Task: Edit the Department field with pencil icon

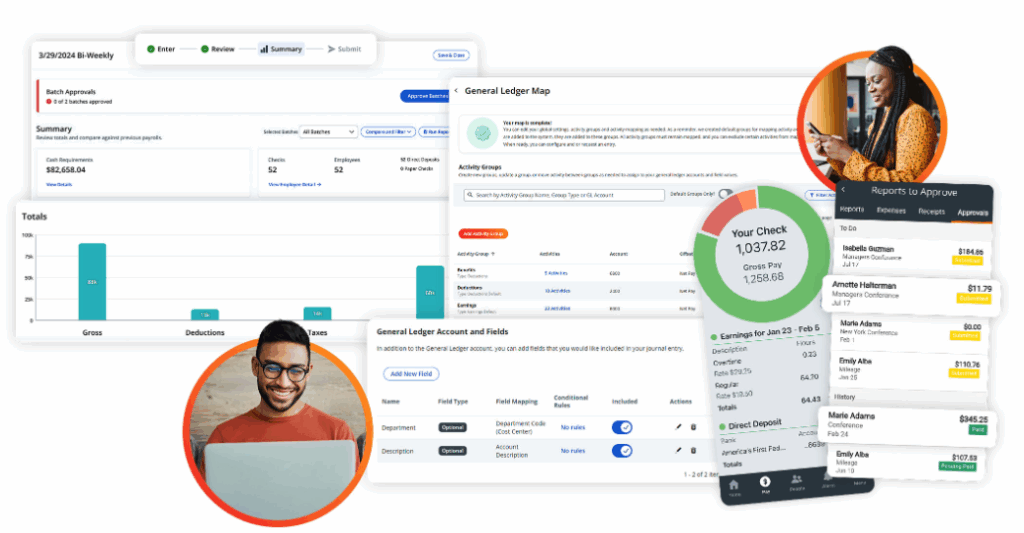Action: [x=678, y=427]
